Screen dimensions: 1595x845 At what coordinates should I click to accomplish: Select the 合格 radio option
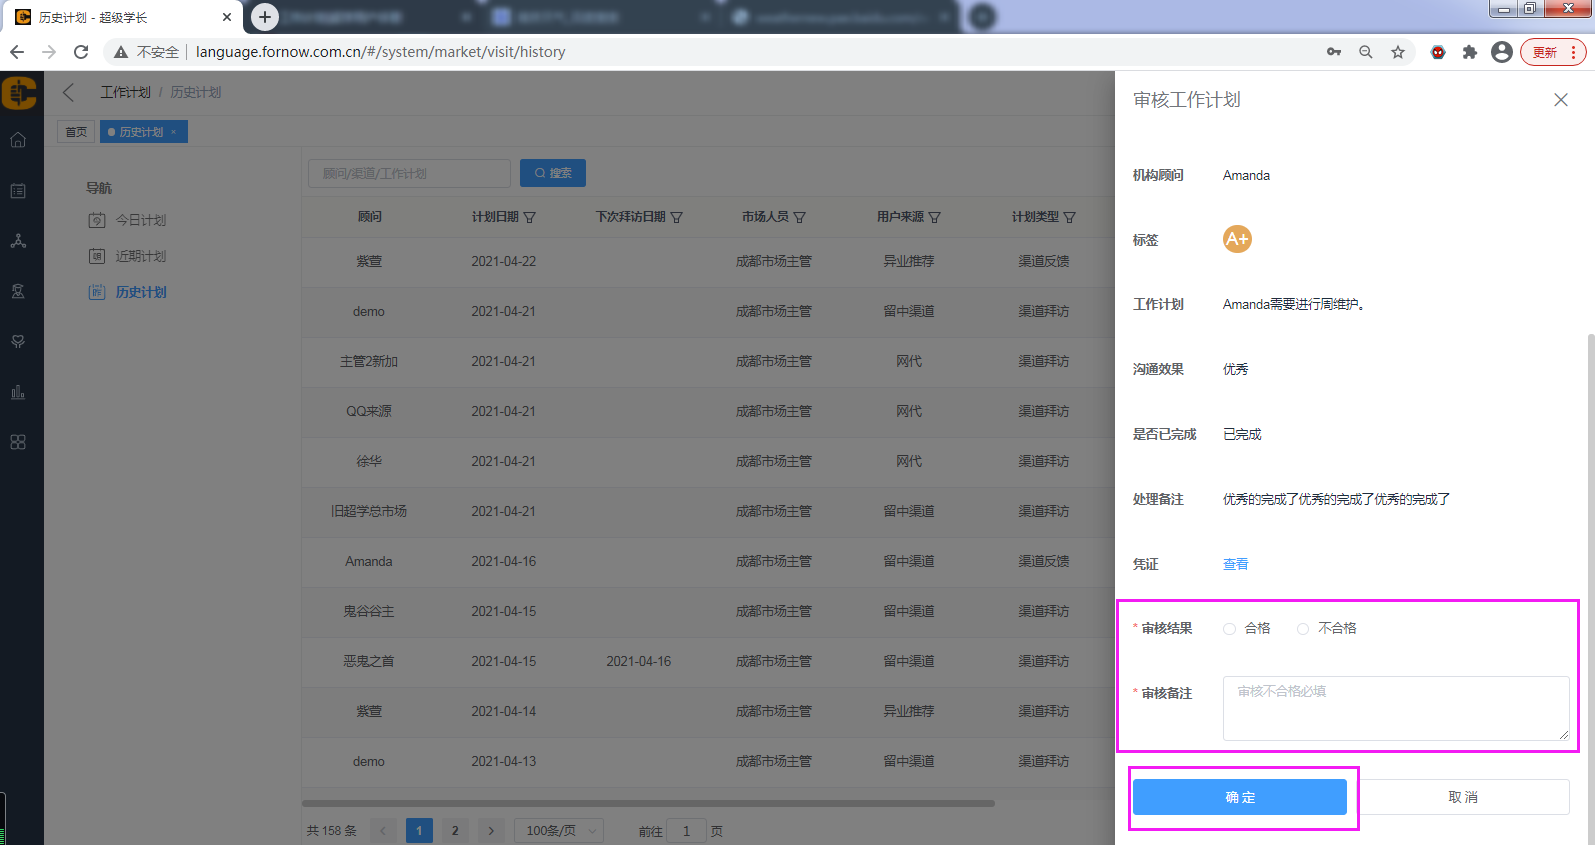[1230, 629]
